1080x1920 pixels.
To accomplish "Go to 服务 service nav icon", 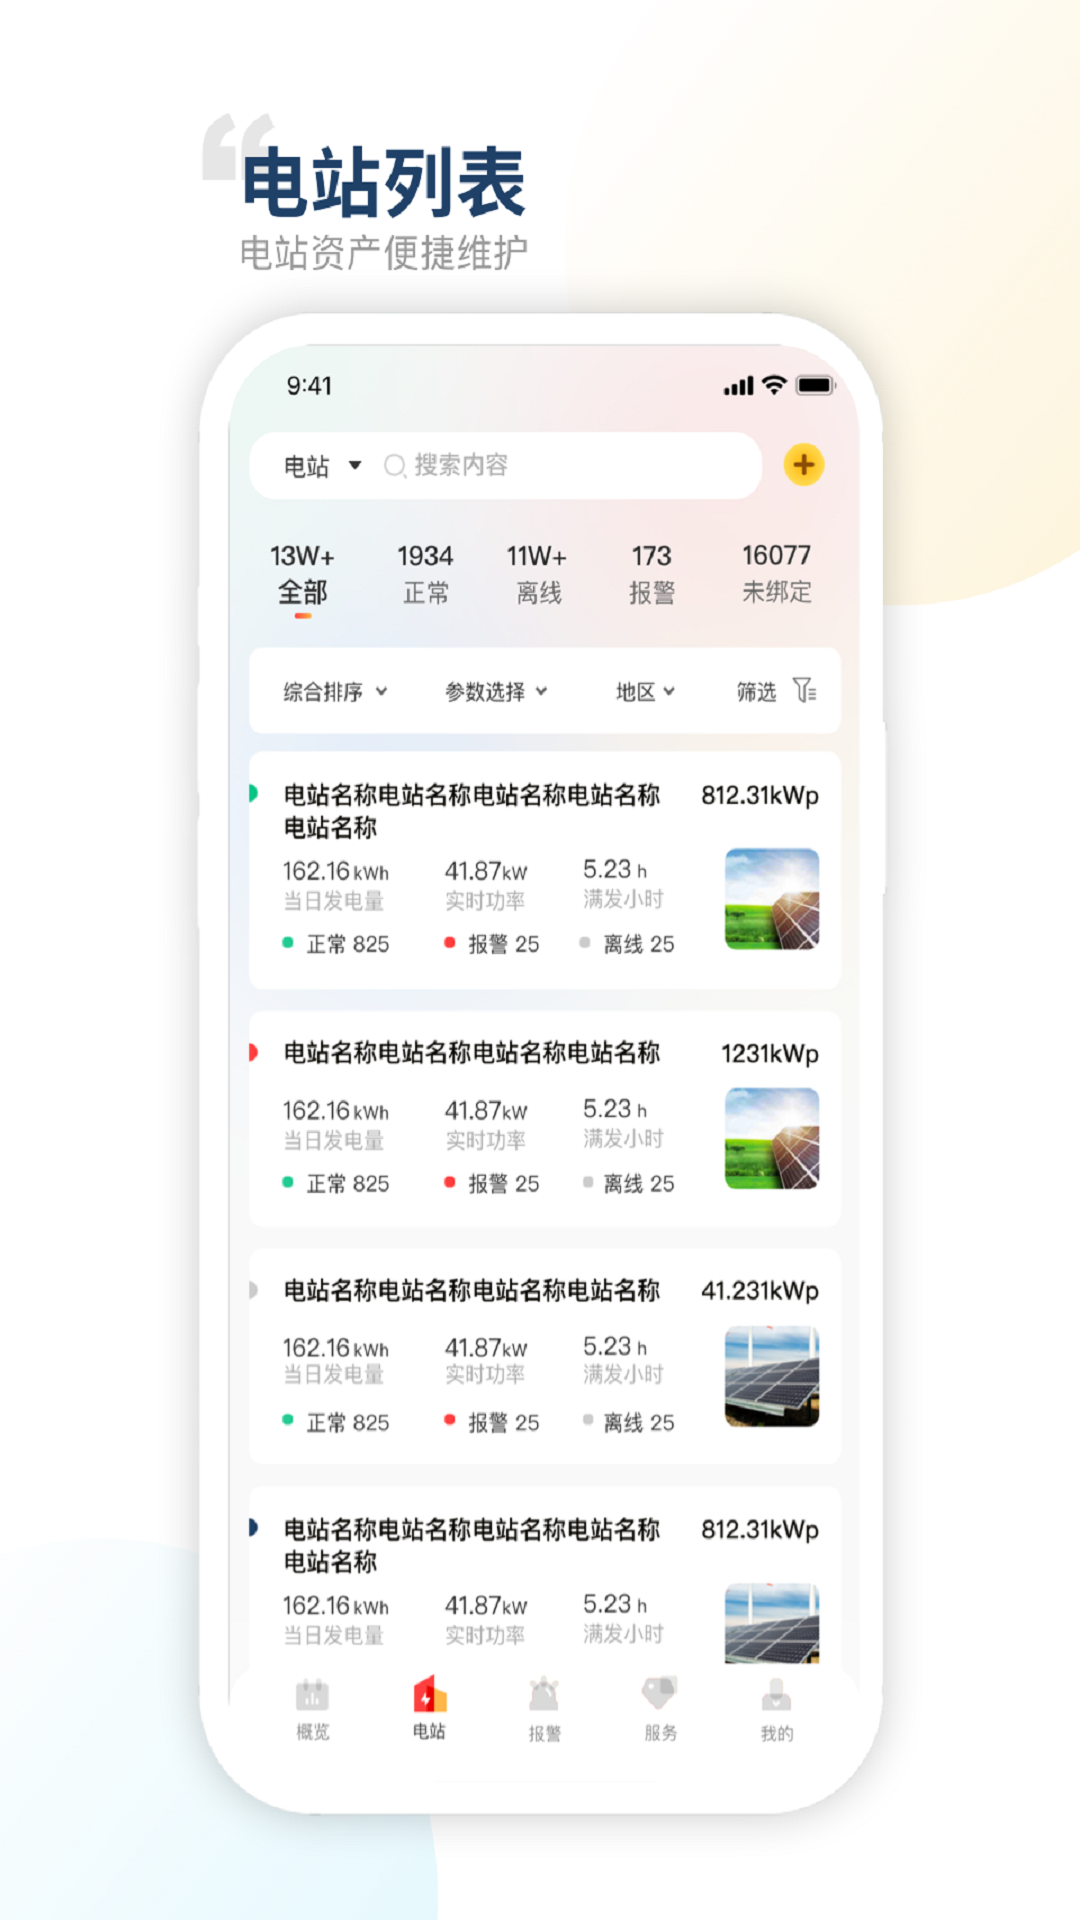I will point(660,1696).
